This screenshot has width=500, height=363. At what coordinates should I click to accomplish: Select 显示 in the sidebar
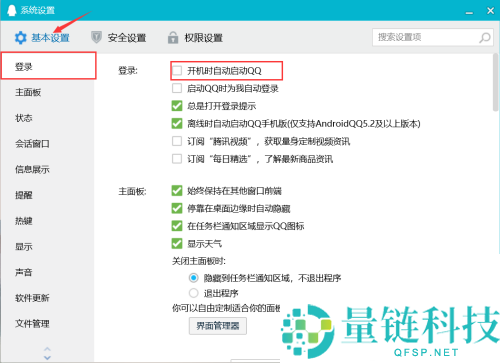point(47,247)
